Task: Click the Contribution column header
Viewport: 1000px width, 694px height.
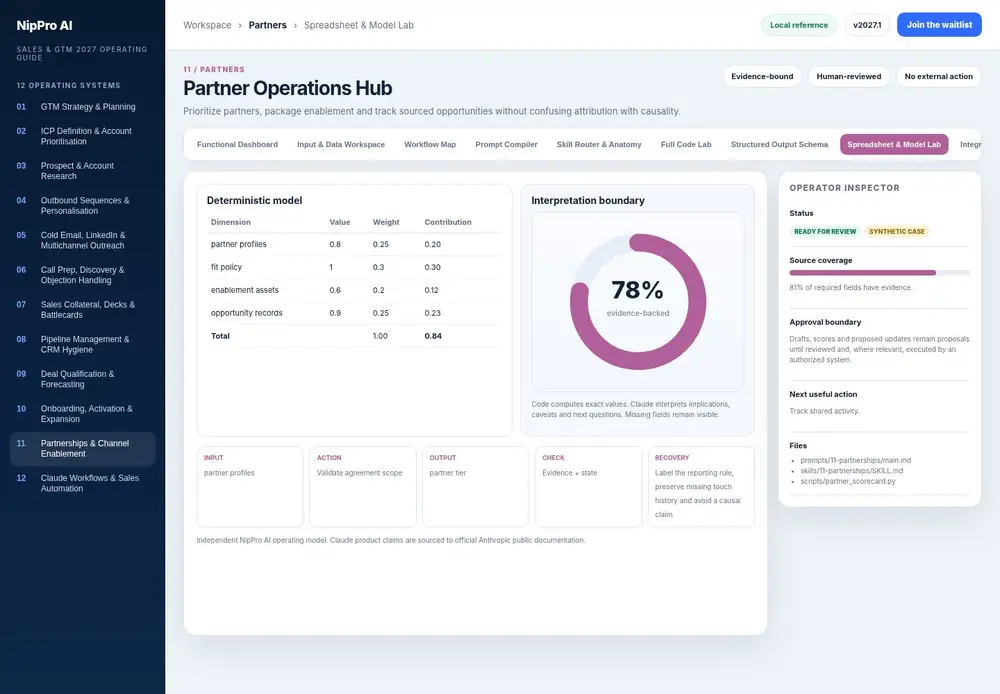Action: point(448,222)
